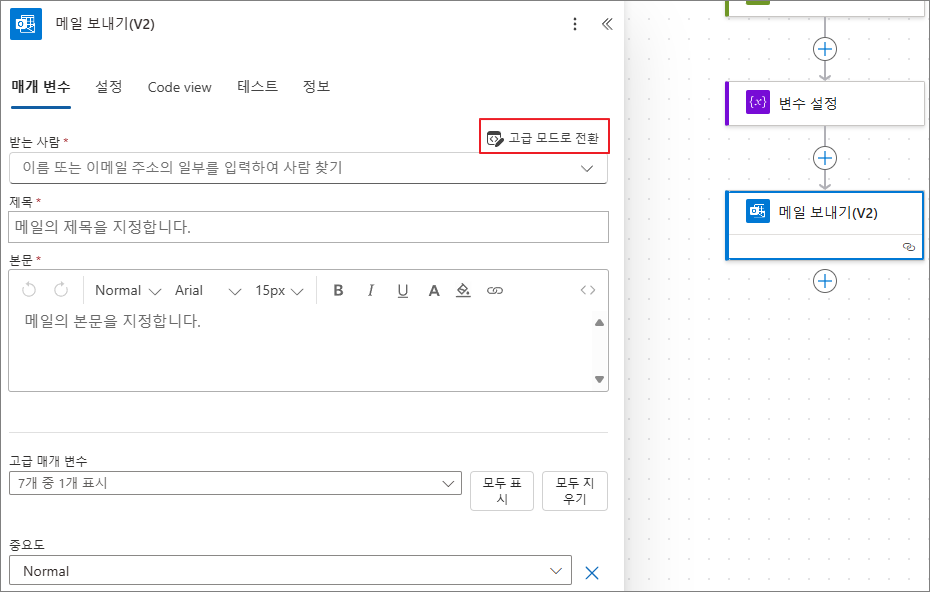Click the 고급 매개 변수 label
This screenshot has height=592, width=930.
(x=48, y=461)
